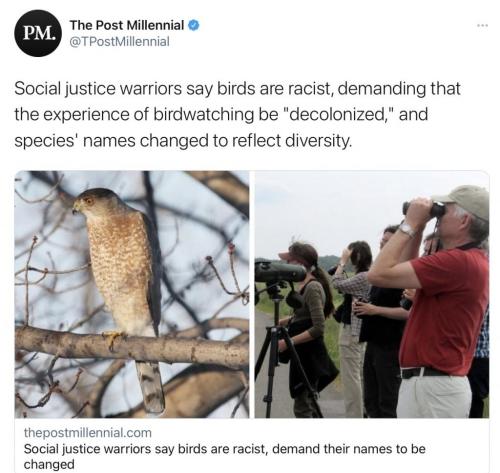Click the word "decolonized" in the tweet
This screenshot has height=473, width=500.
(x=336, y=114)
